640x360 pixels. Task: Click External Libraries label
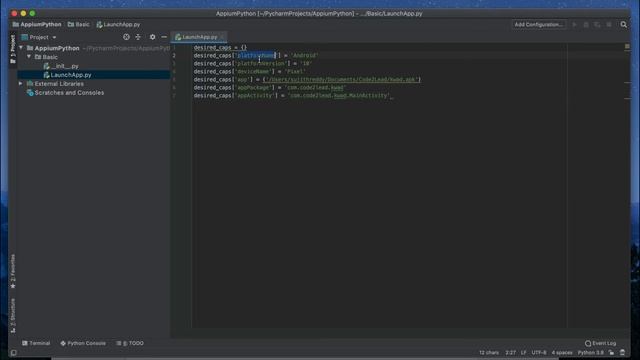tap(59, 84)
